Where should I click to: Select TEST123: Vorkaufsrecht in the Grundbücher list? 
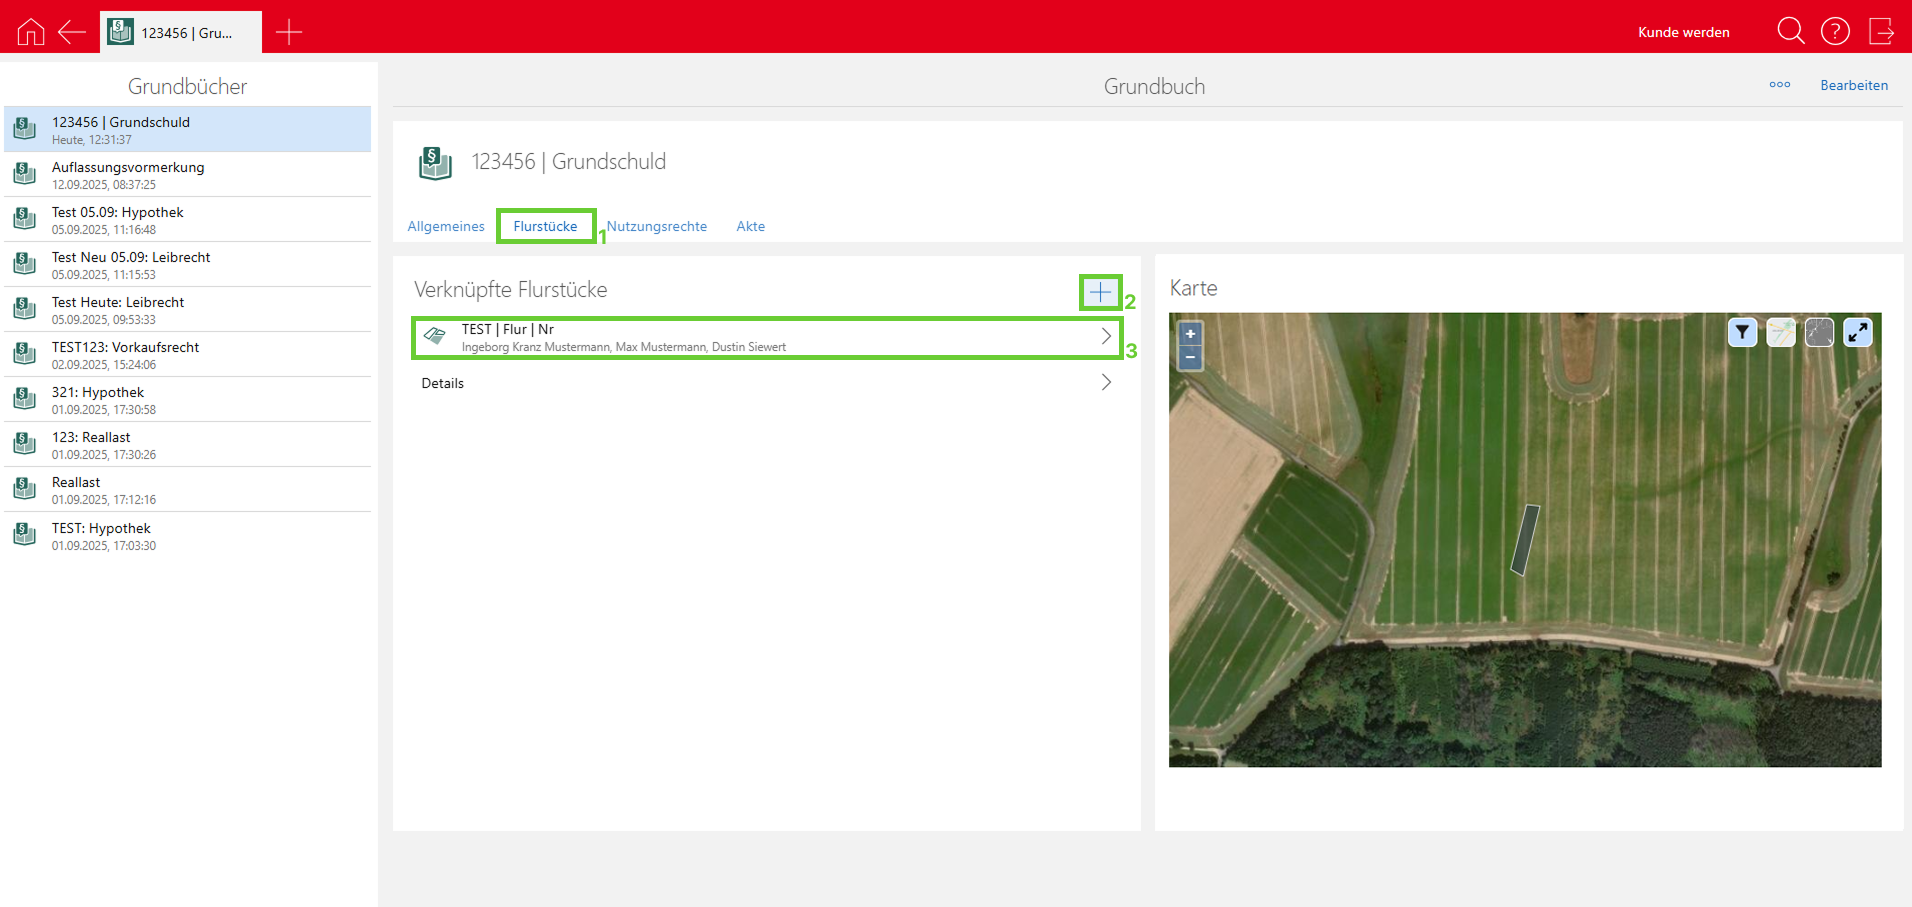pos(125,354)
